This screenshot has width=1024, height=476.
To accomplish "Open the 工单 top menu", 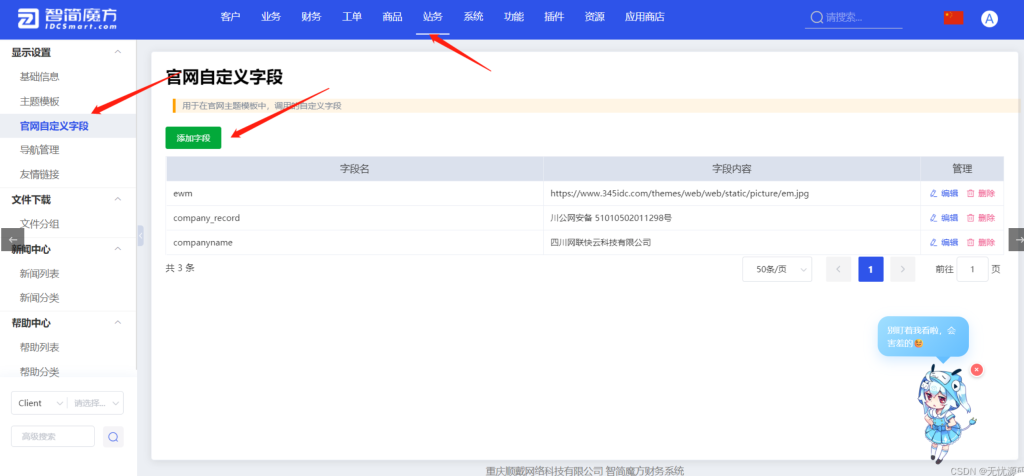I will tap(352, 17).
